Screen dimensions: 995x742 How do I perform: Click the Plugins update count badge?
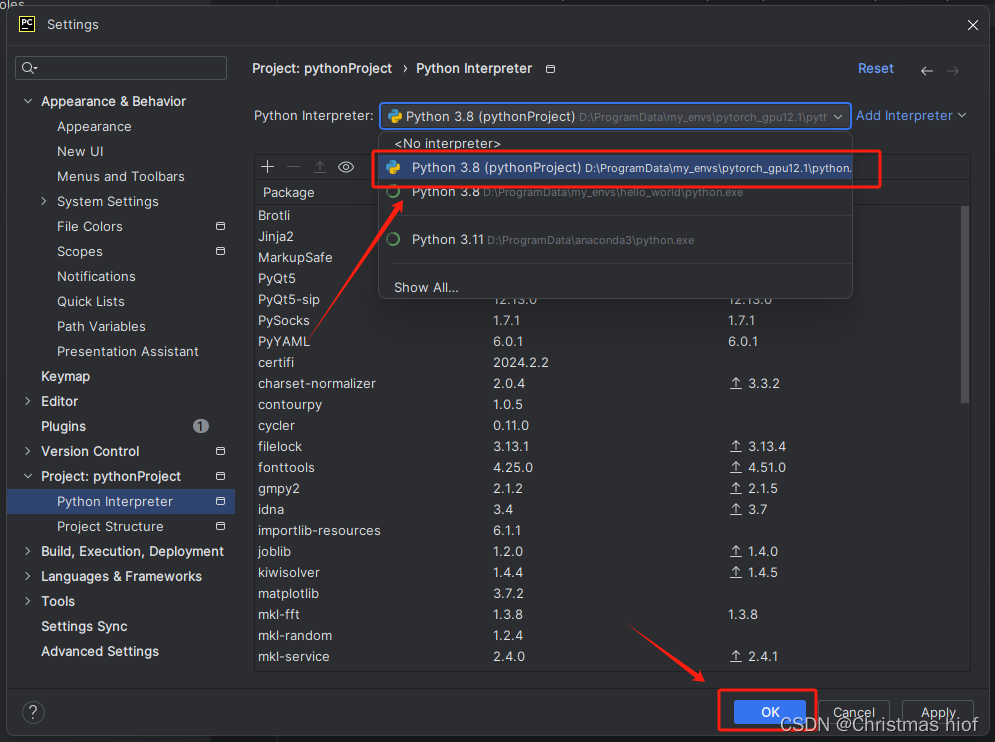point(201,426)
